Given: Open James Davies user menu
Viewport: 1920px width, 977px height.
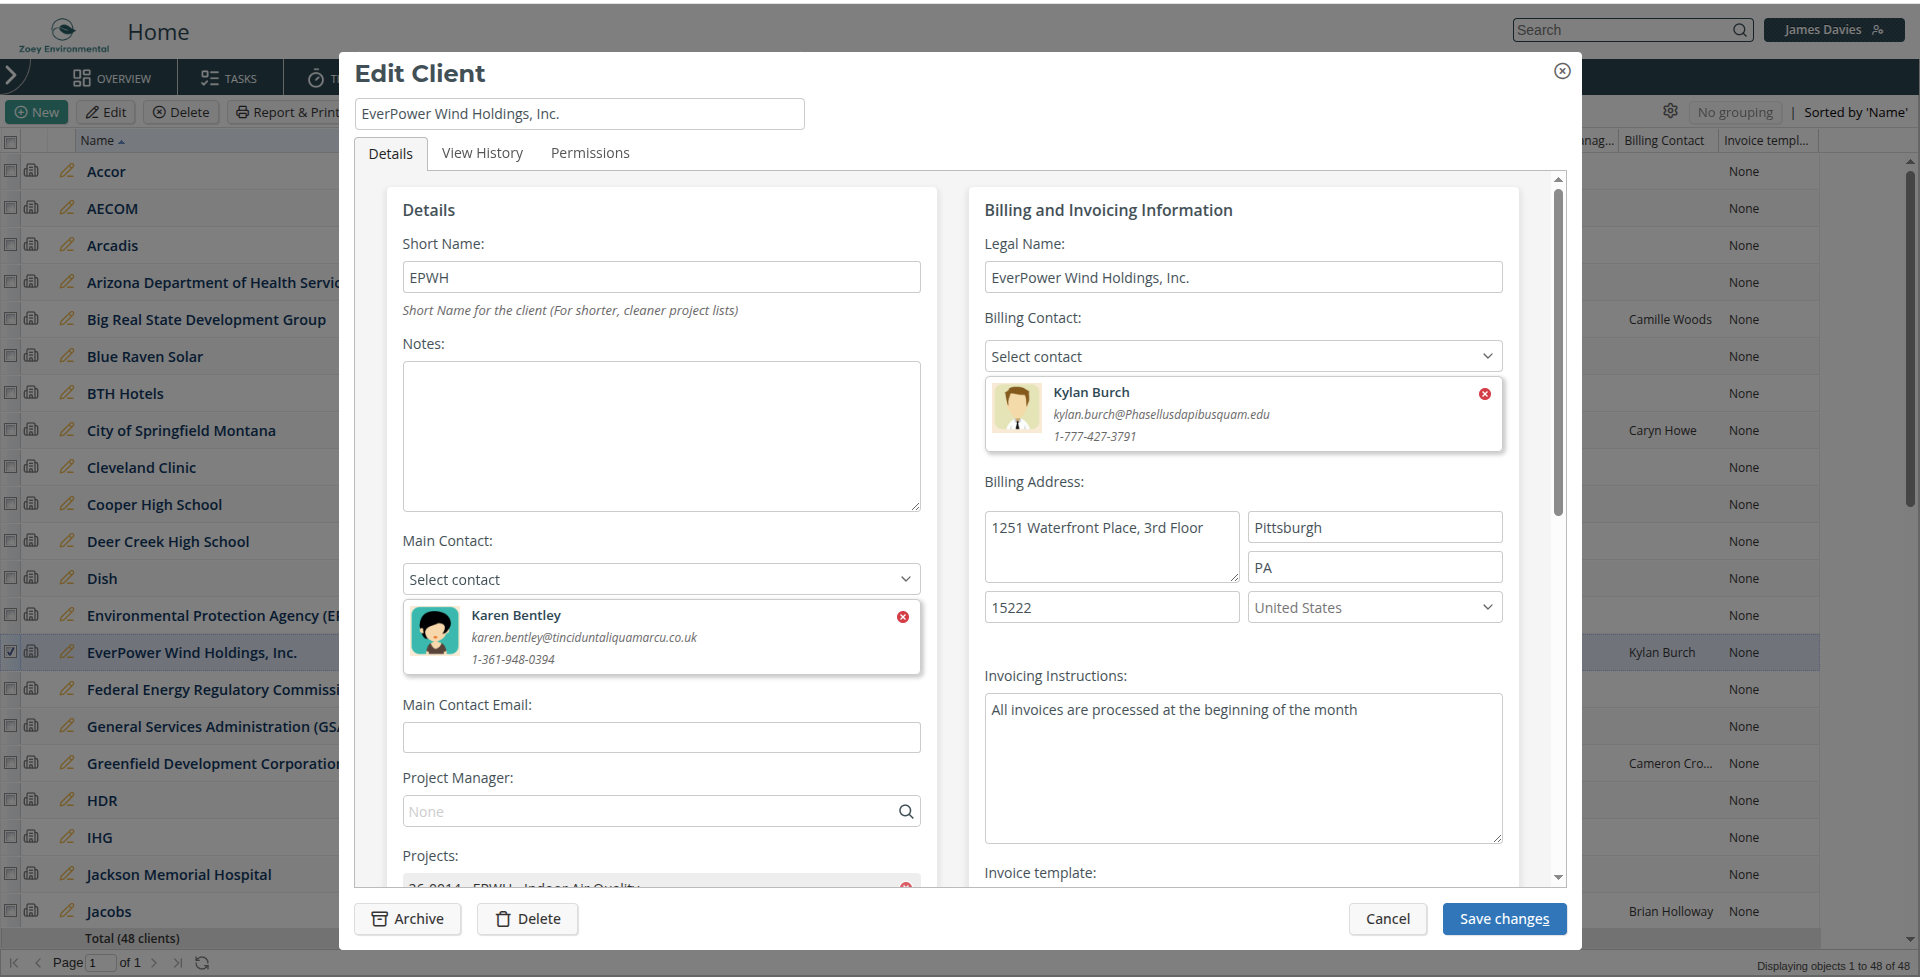Looking at the screenshot, I should (x=1833, y=30).
